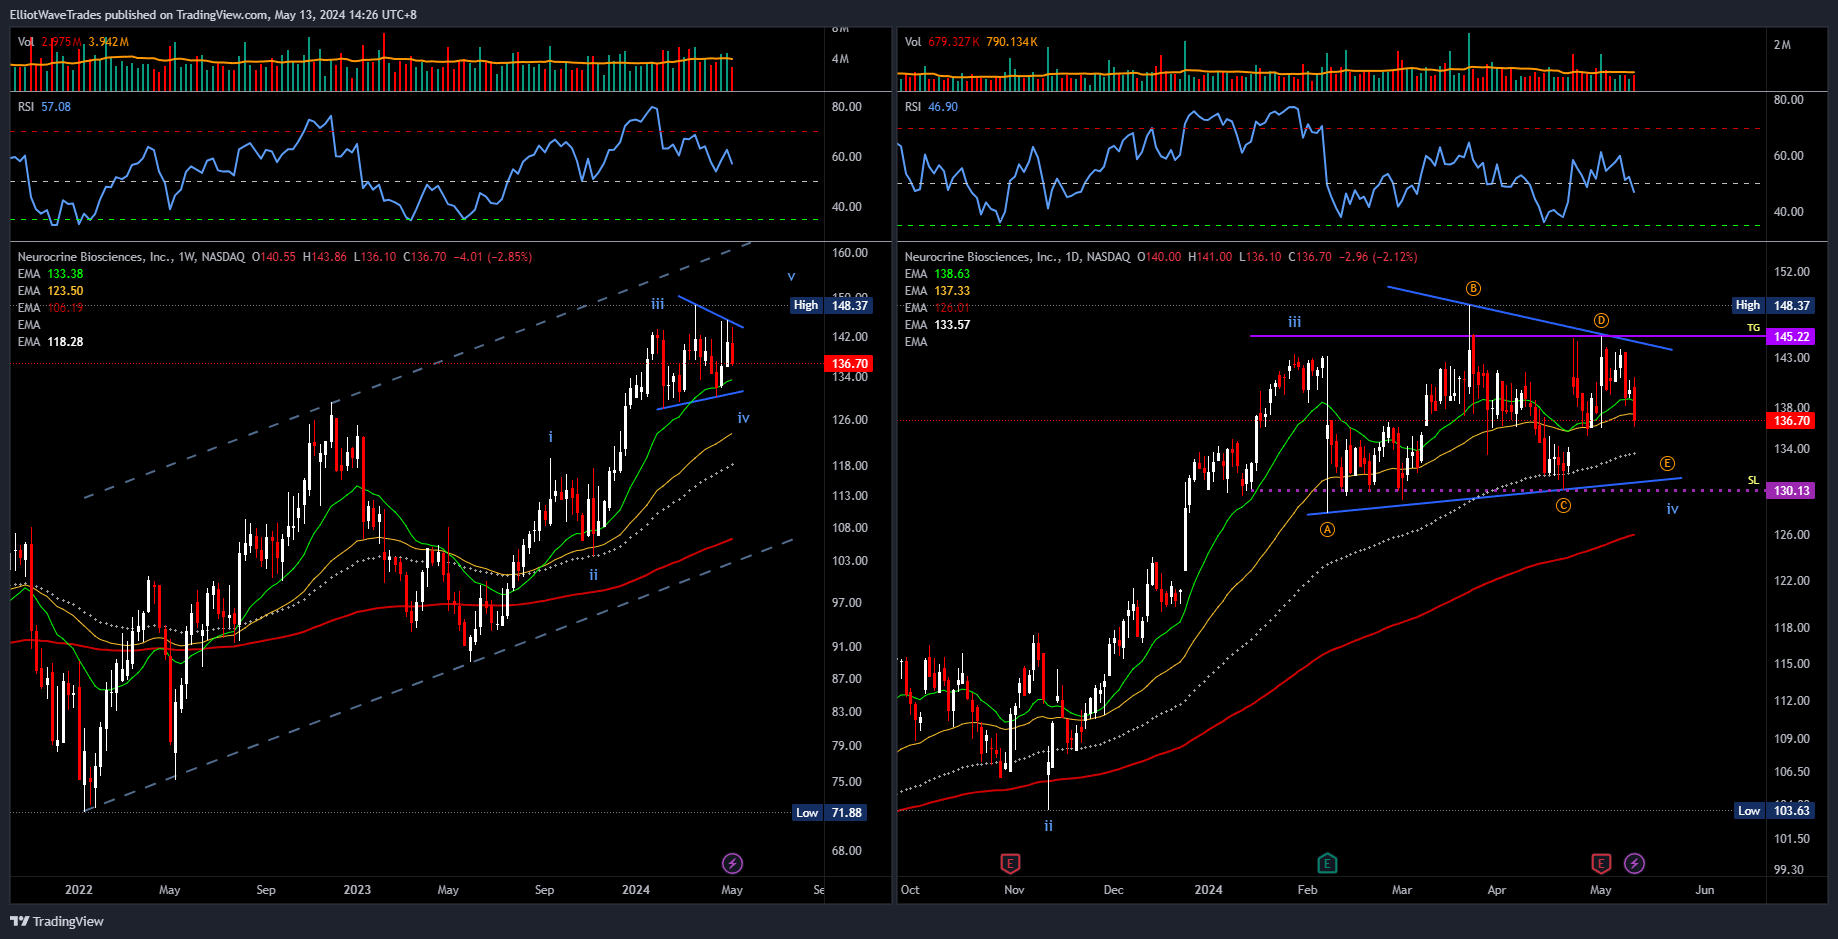1838x939 pixels.
Task: Click red 136.70 last price tag on daily chart
Action: (x=1791, y=421)
